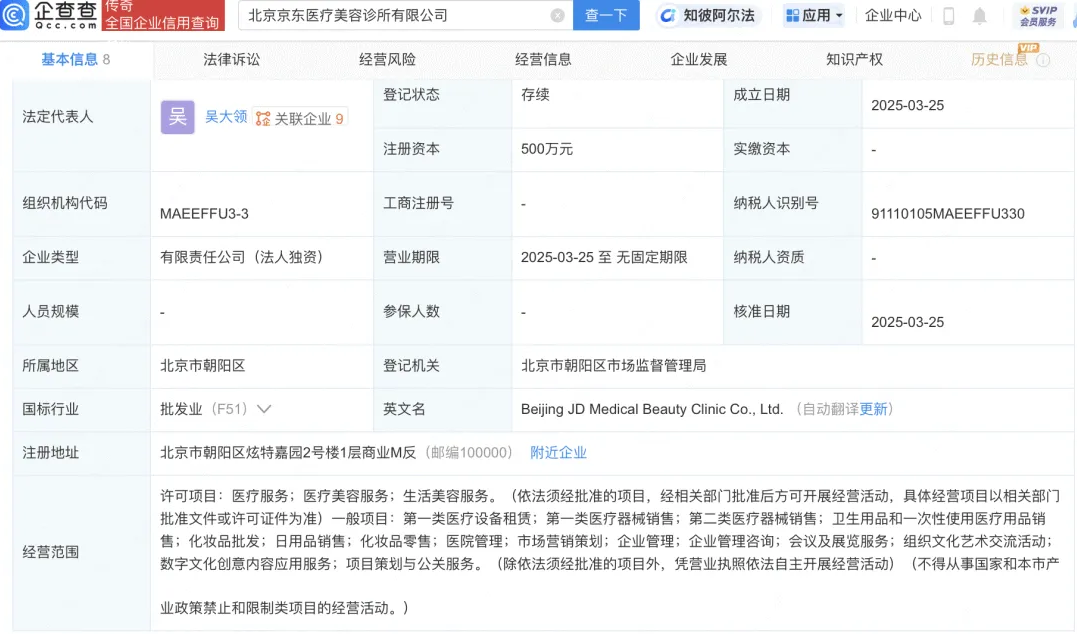Select organization code MAEEFFU3-3

pyautogui.click(x=204, y=214)
